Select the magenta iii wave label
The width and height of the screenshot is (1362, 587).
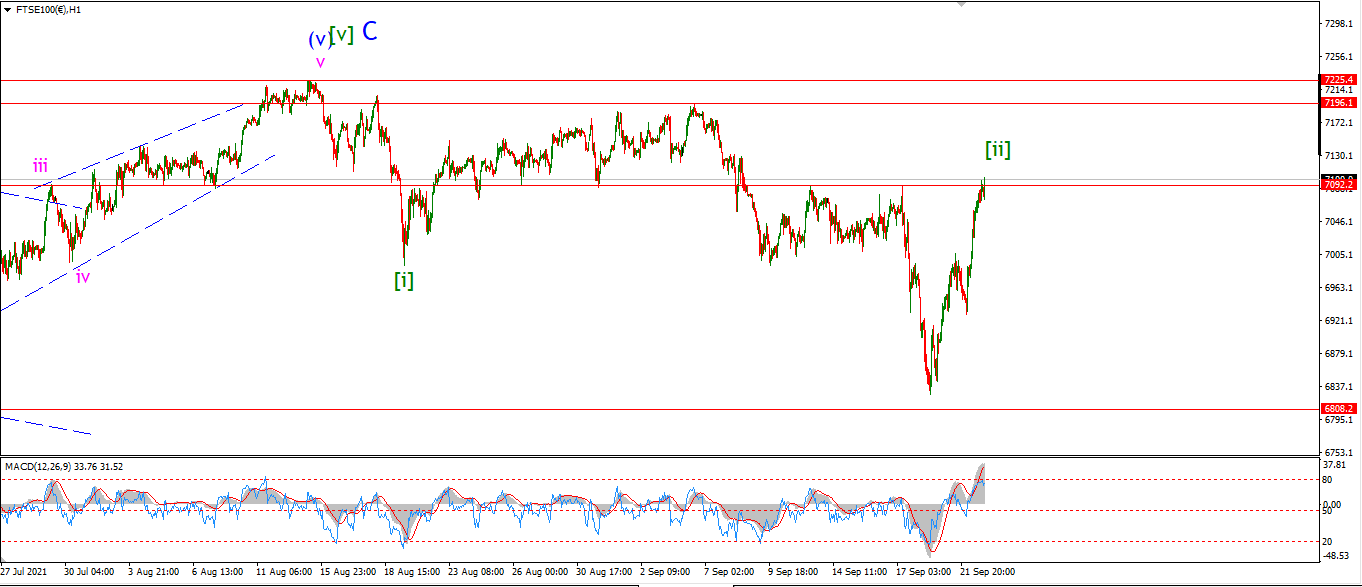(x=40, y=167)
